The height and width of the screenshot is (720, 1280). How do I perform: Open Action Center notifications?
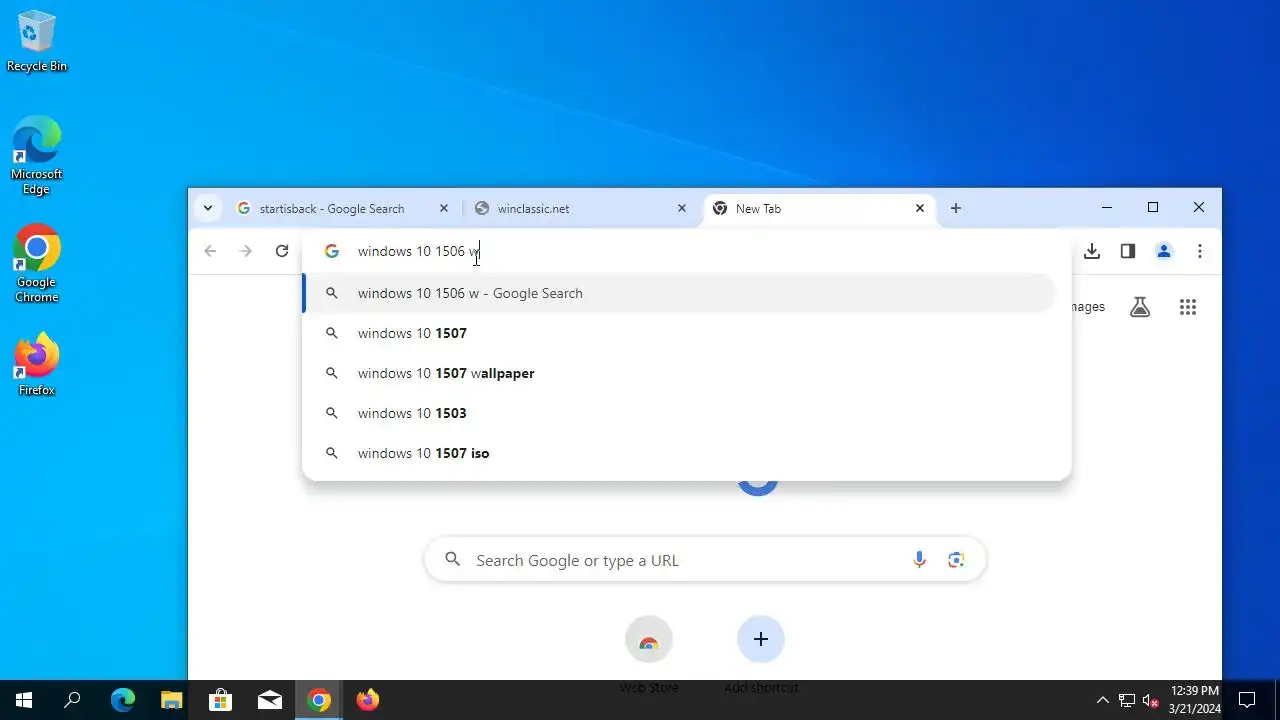tap(1247, 700)
